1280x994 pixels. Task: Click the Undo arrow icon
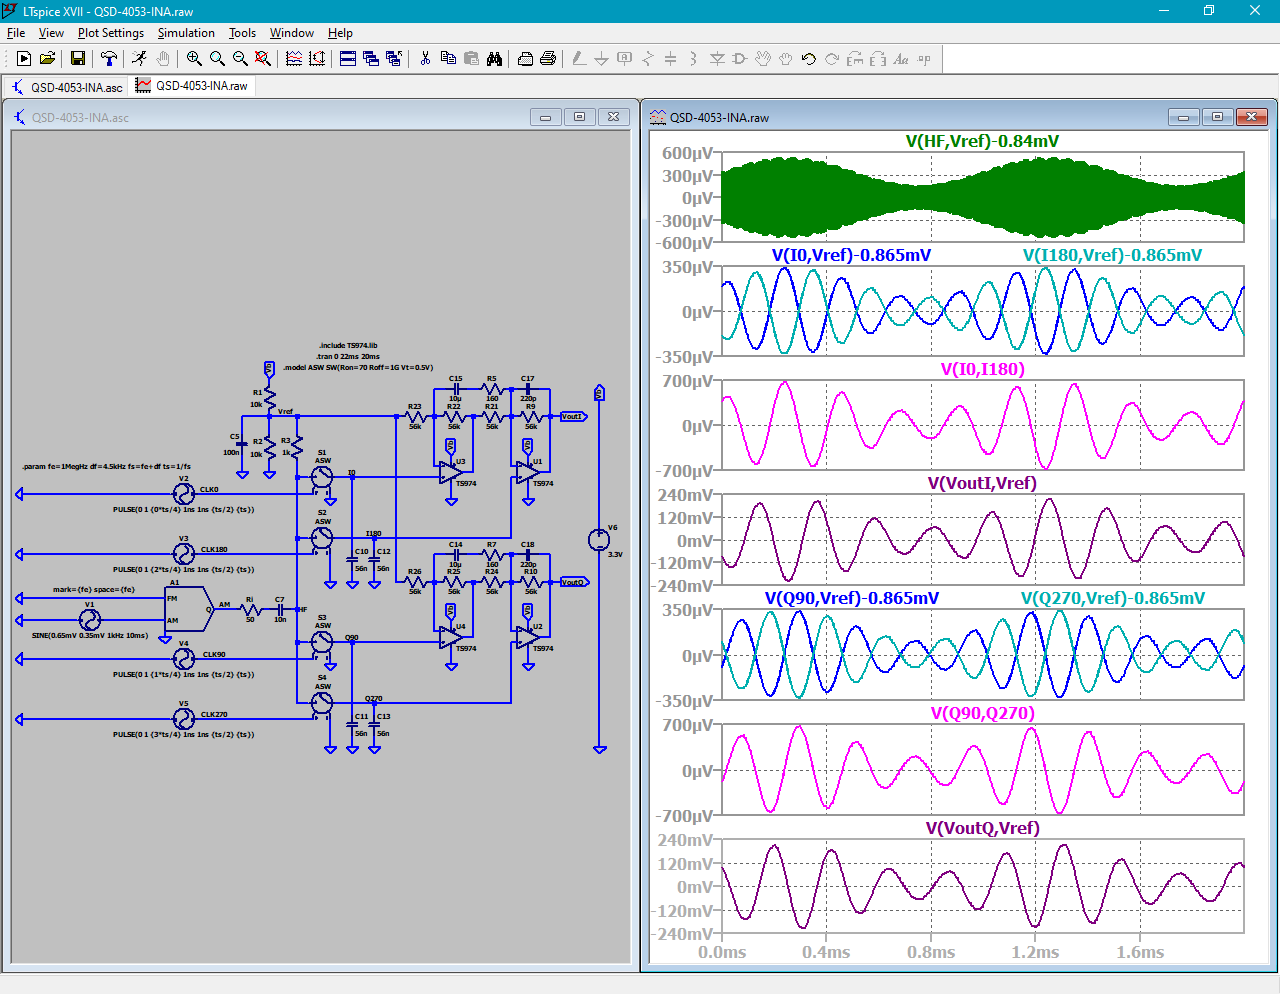coord(809,59)
